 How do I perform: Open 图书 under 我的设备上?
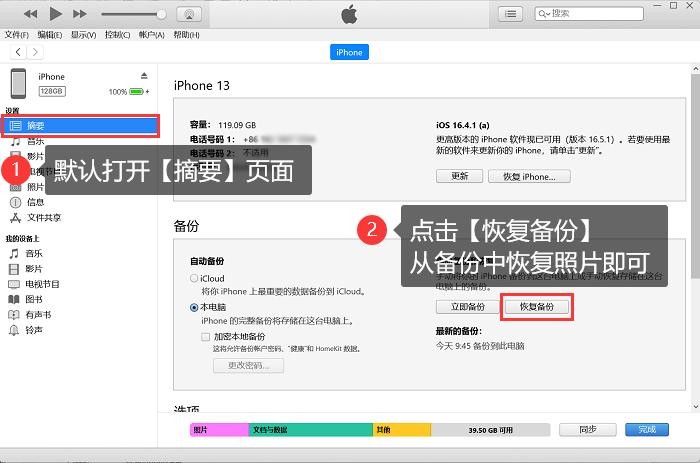(34, 299)
